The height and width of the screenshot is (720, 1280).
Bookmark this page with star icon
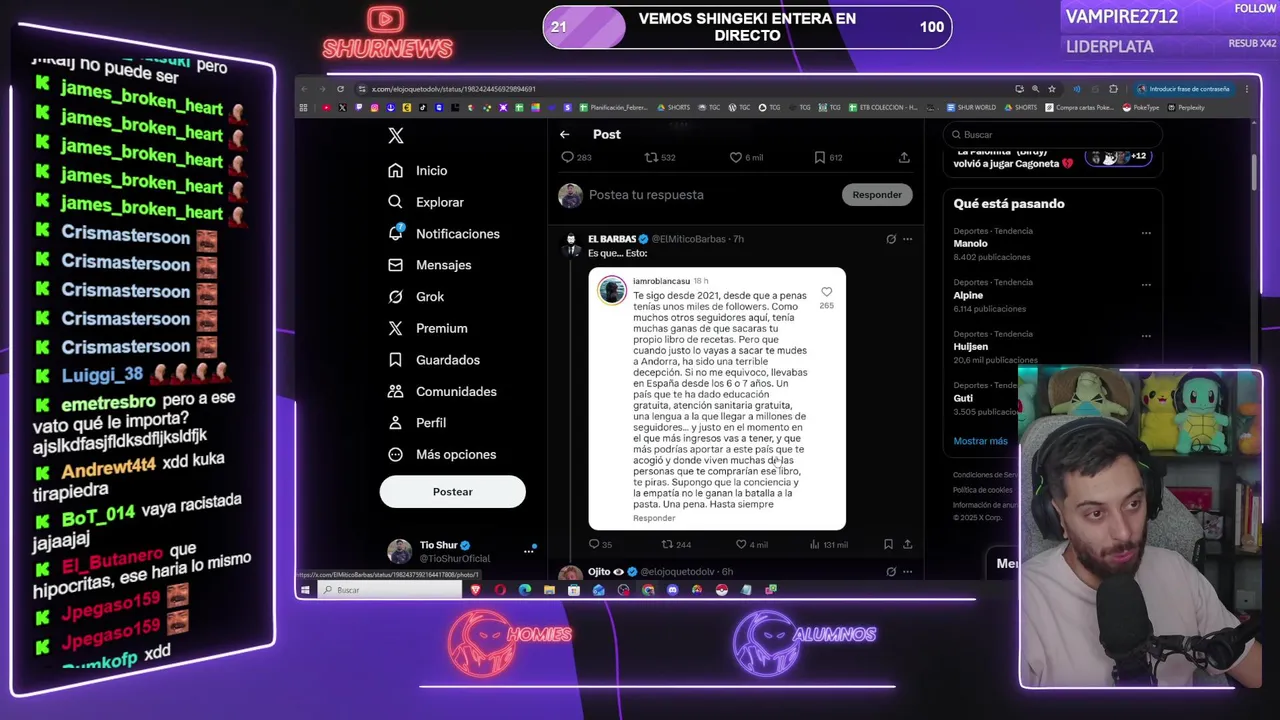click(x=1052, y=89)
